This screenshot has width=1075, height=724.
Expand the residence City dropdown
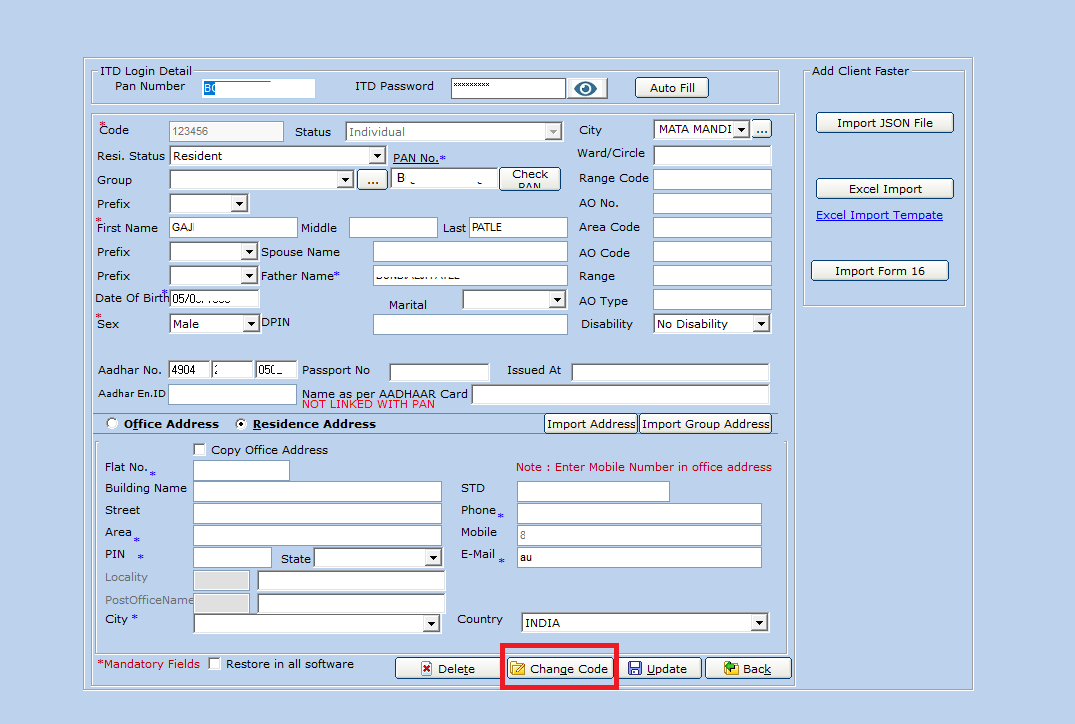click(431, 623)
